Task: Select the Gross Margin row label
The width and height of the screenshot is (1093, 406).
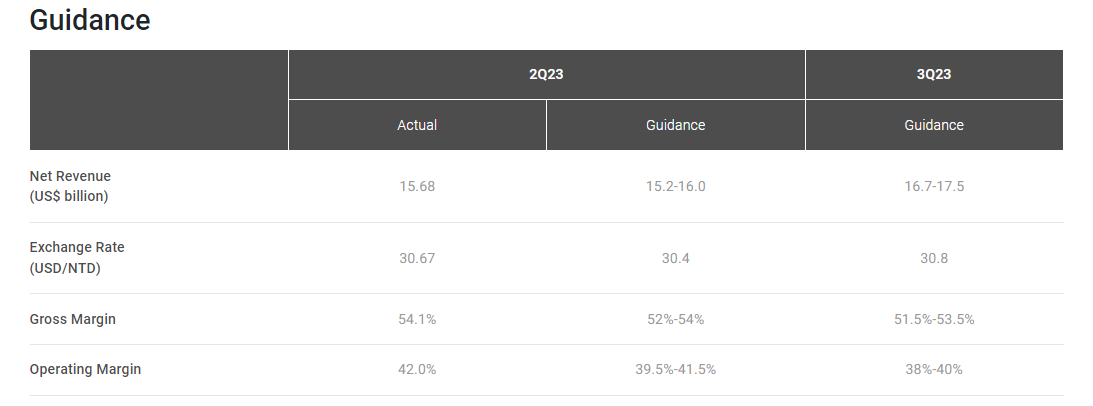Action: [72, 319]
